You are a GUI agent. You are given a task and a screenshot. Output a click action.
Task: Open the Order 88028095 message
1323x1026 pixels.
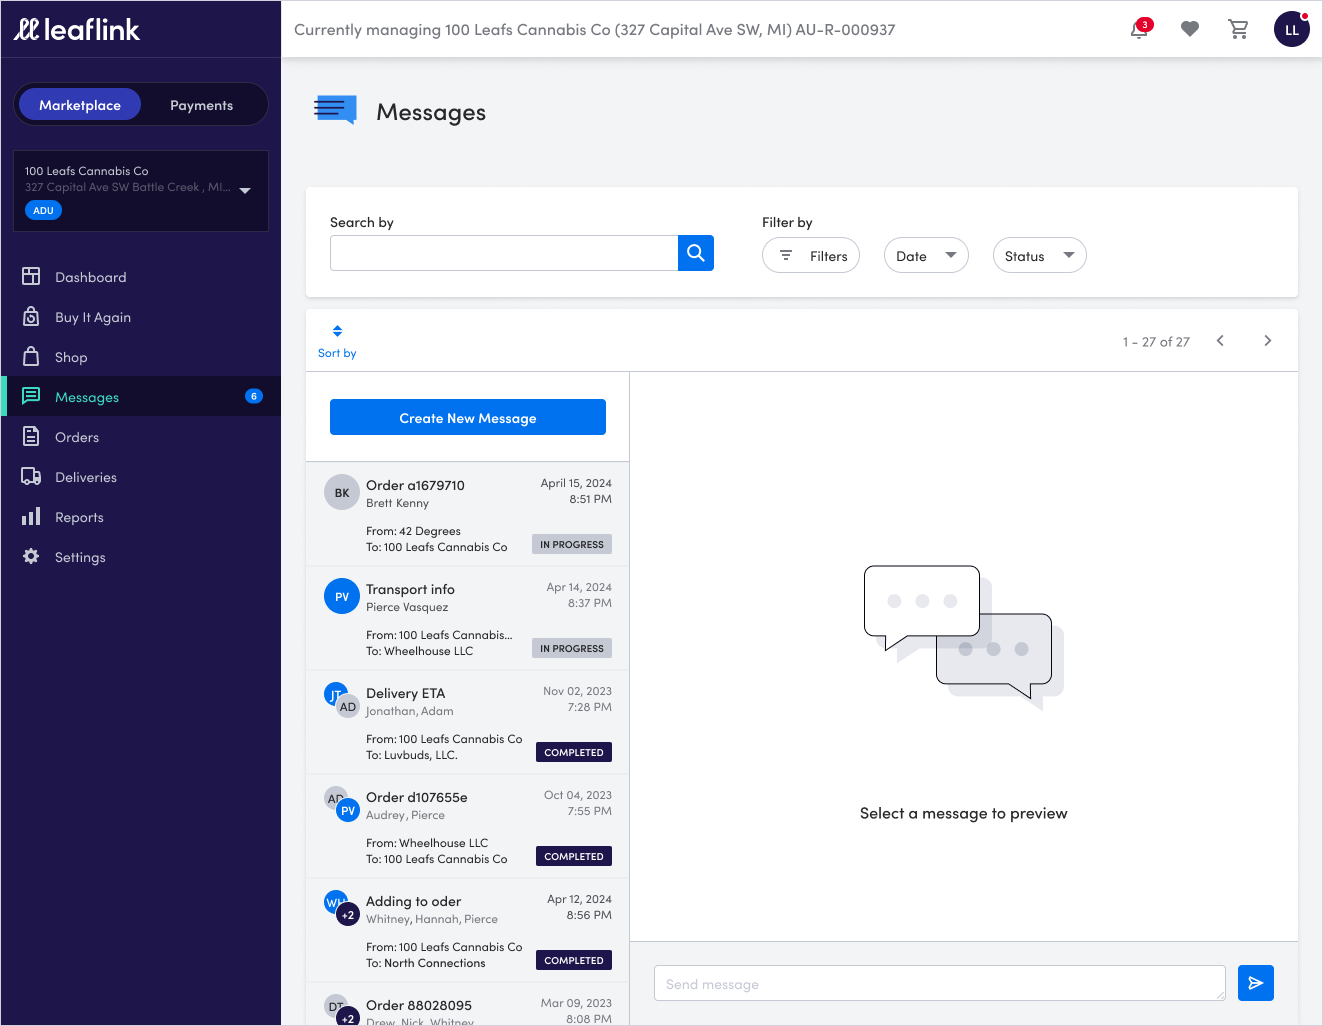tap(467, 1004)
